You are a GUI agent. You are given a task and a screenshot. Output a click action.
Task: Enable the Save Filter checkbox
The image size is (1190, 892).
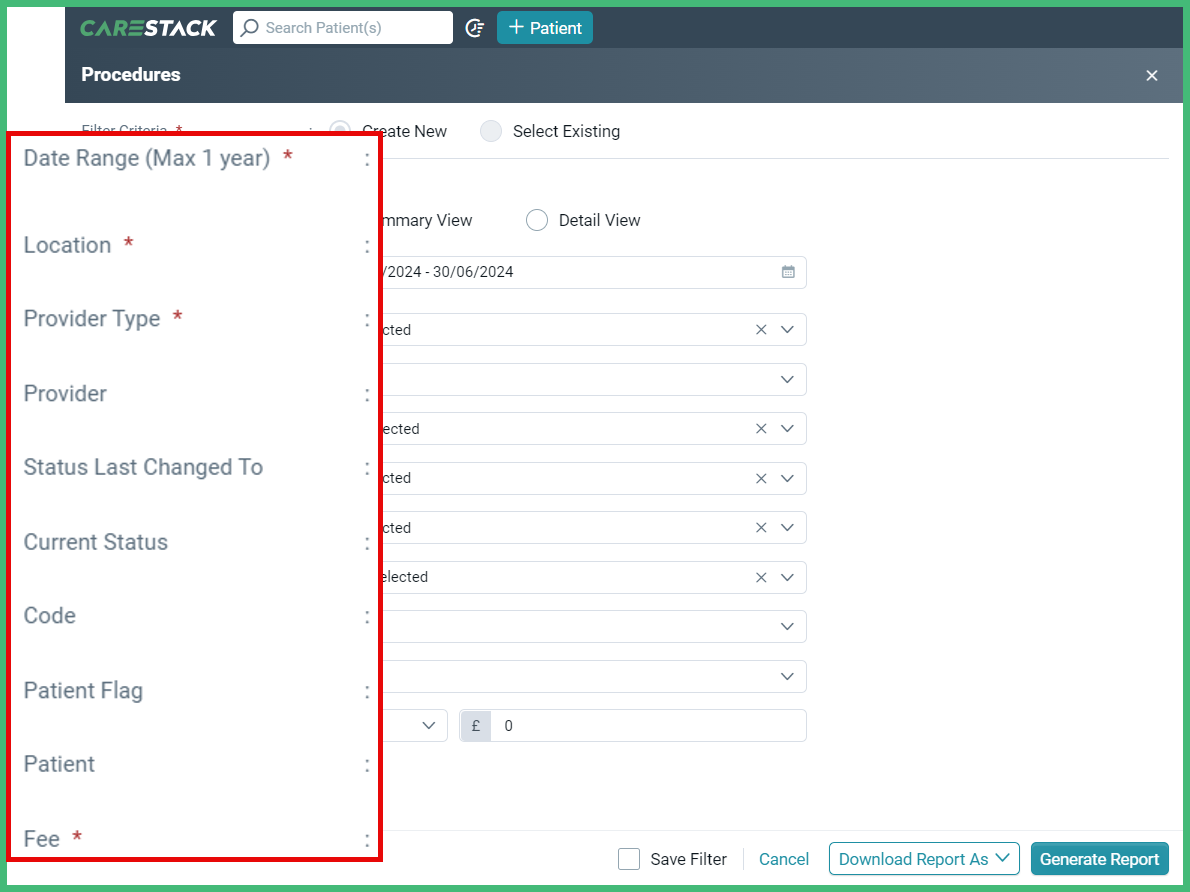click(629, 859)
